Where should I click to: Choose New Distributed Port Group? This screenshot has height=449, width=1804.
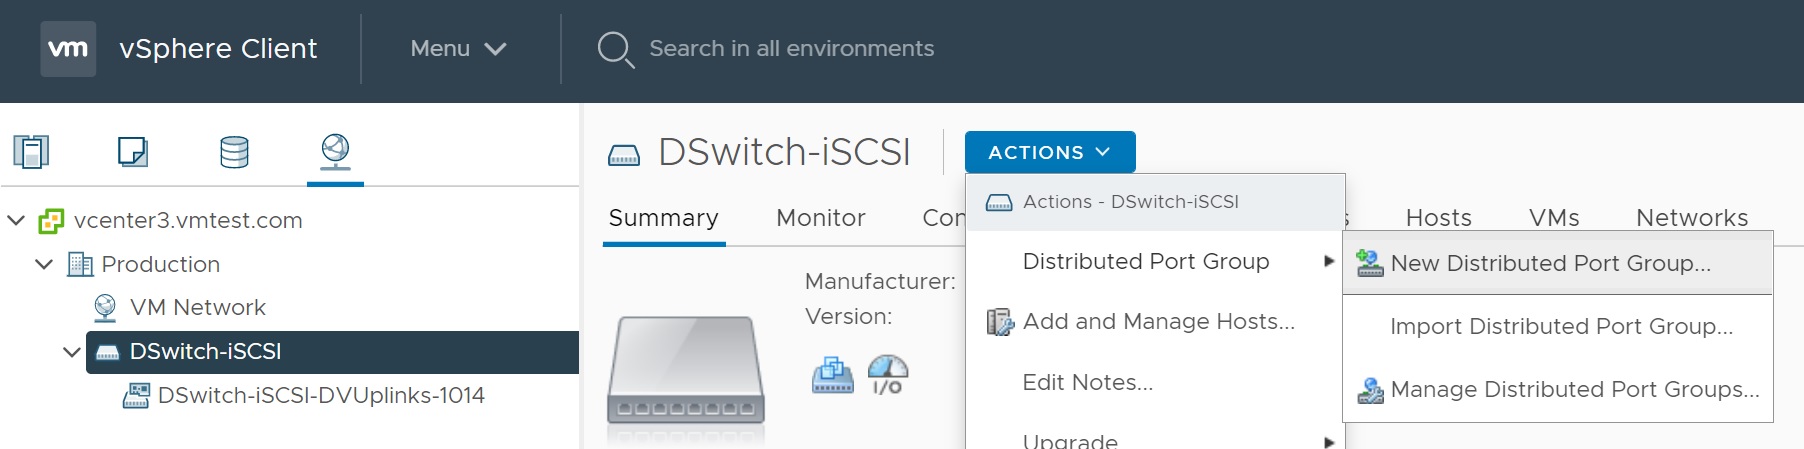1550,263
